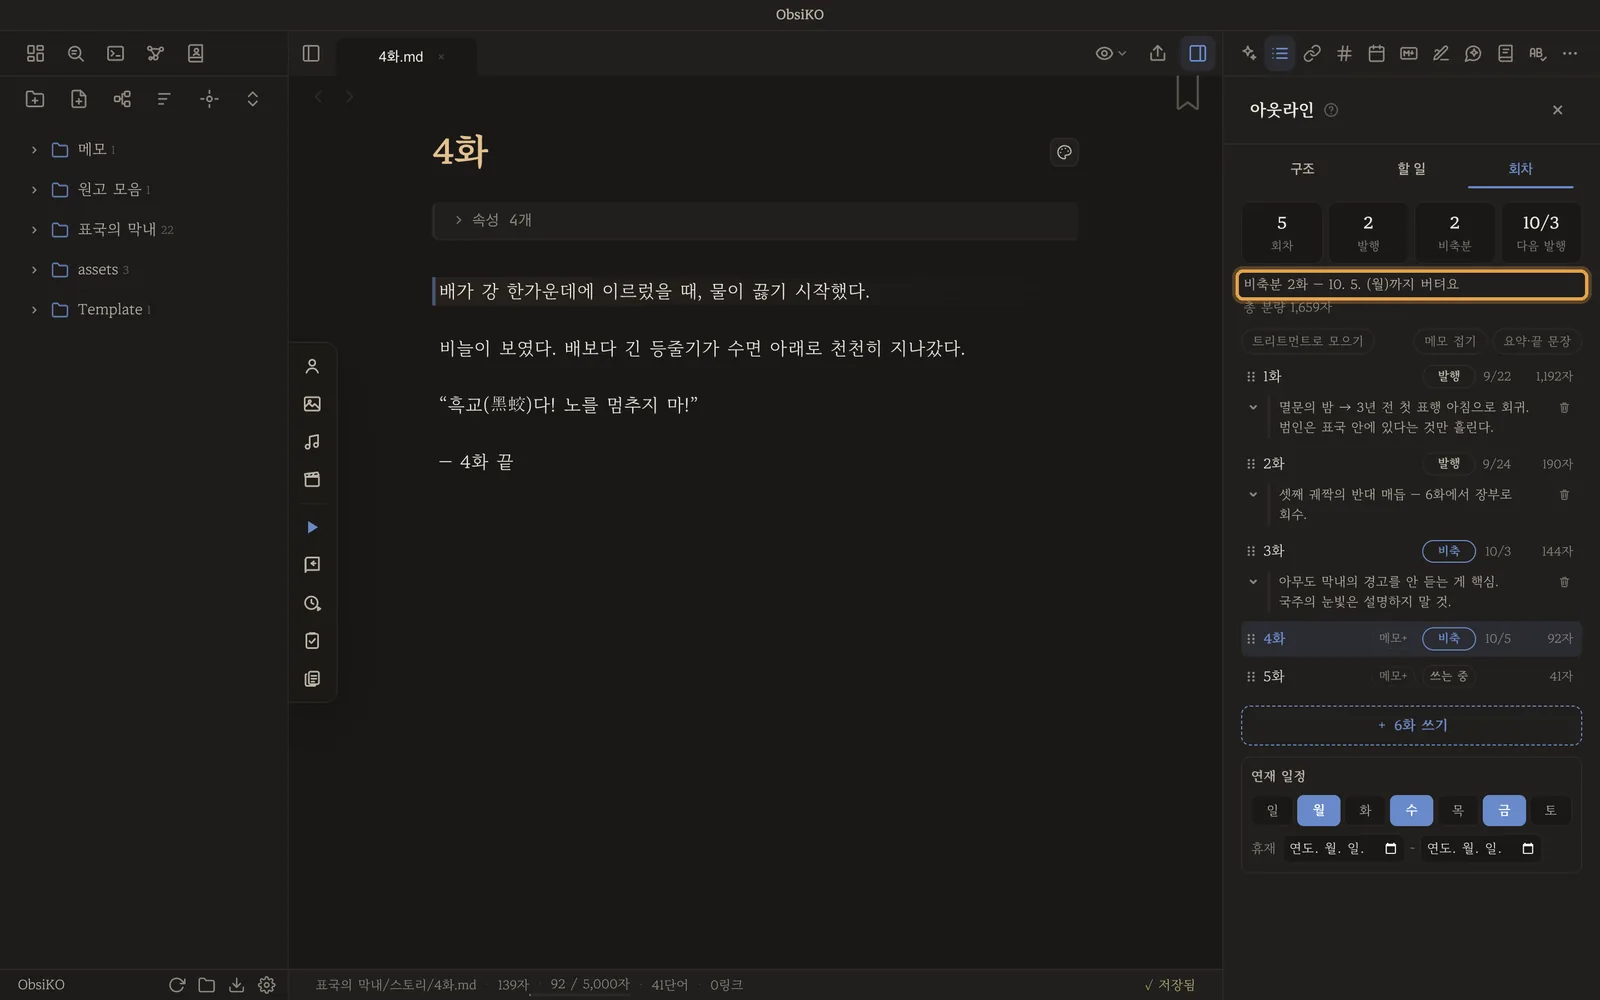Click the bookmark icon above the note

(1187, 92)
